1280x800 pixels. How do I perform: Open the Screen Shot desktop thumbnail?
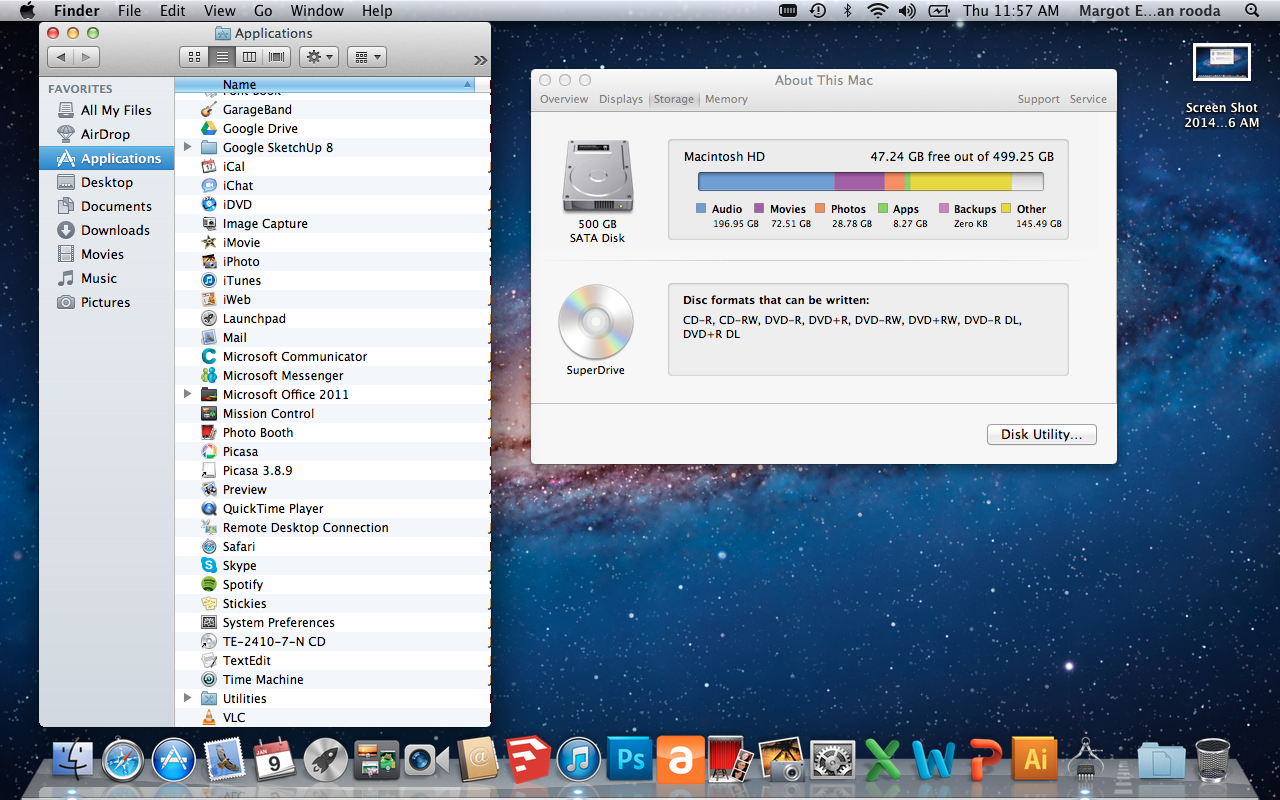tap(1222, 62)
